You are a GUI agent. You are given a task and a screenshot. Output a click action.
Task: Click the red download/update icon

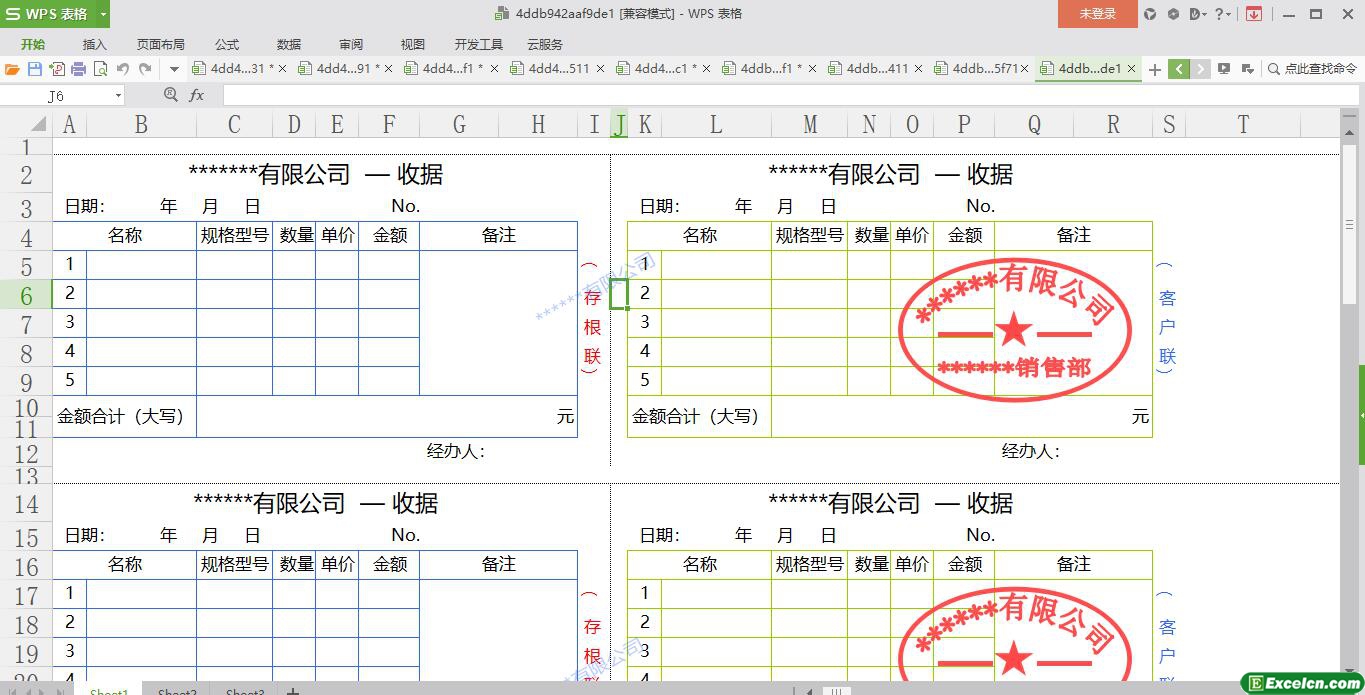[x=1253, y=14]
